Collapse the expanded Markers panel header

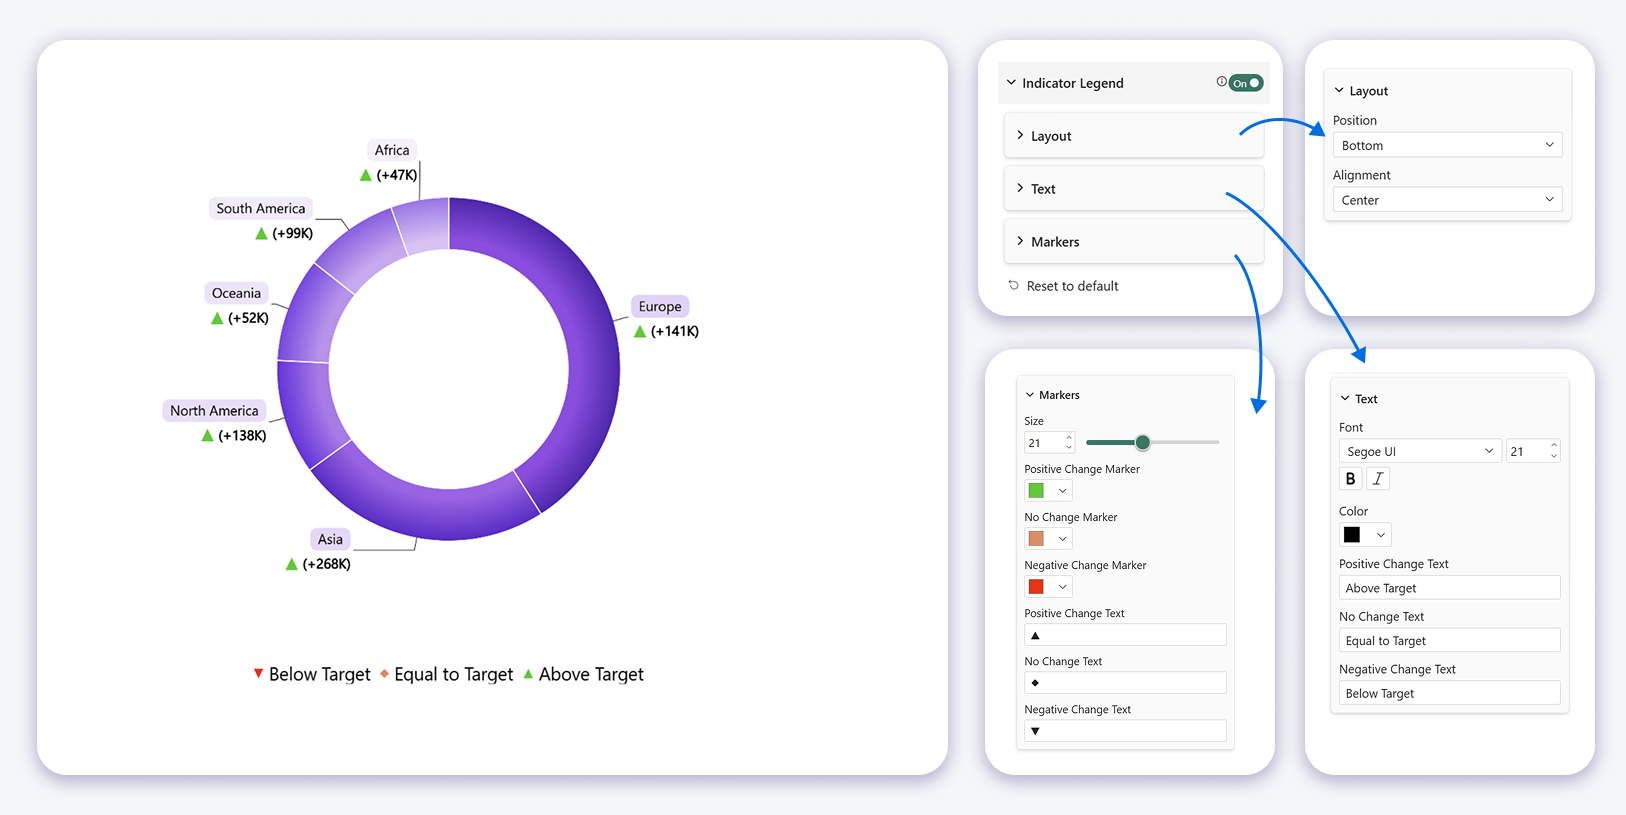pyautogui.click(x=1052, y=395)
